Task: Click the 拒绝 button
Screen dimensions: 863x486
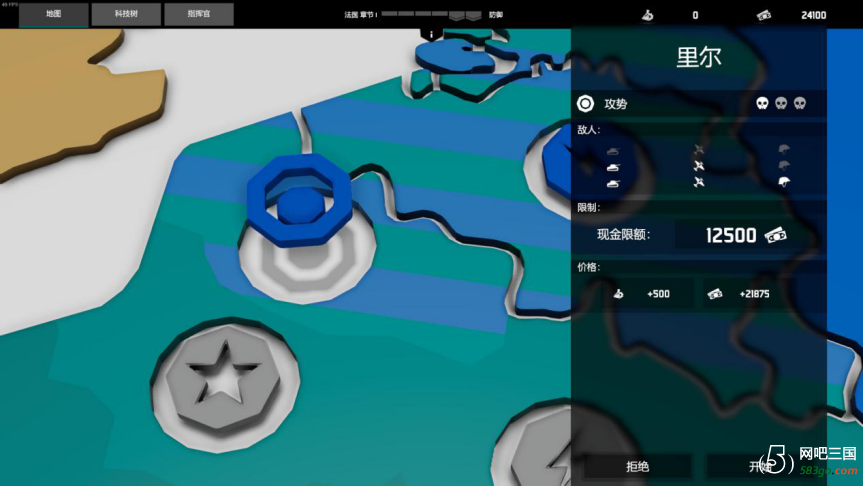Action: [637, 467]
